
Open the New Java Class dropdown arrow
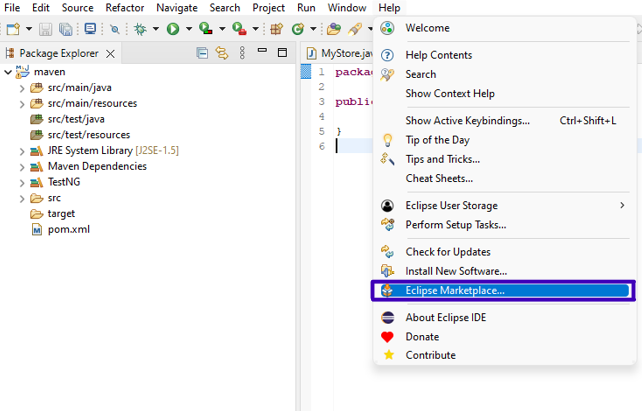coord(313,29)
